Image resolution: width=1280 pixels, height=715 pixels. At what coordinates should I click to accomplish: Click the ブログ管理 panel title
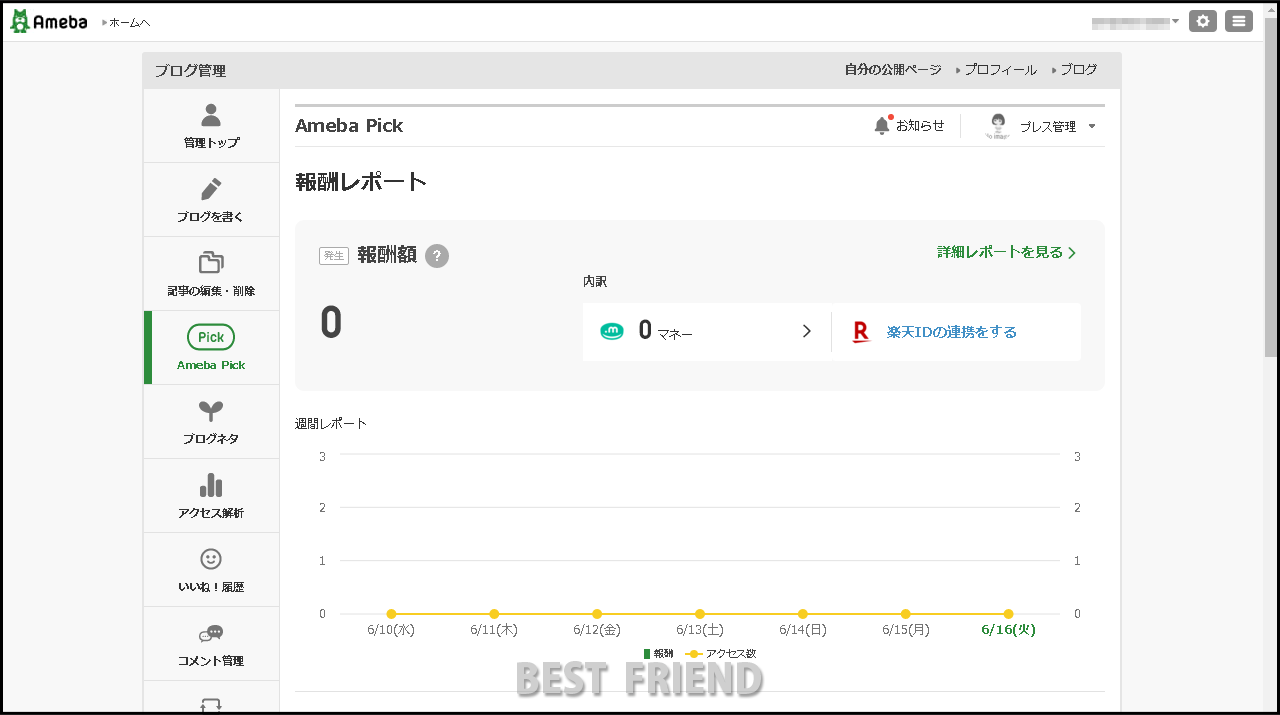(x=190, y=71)
